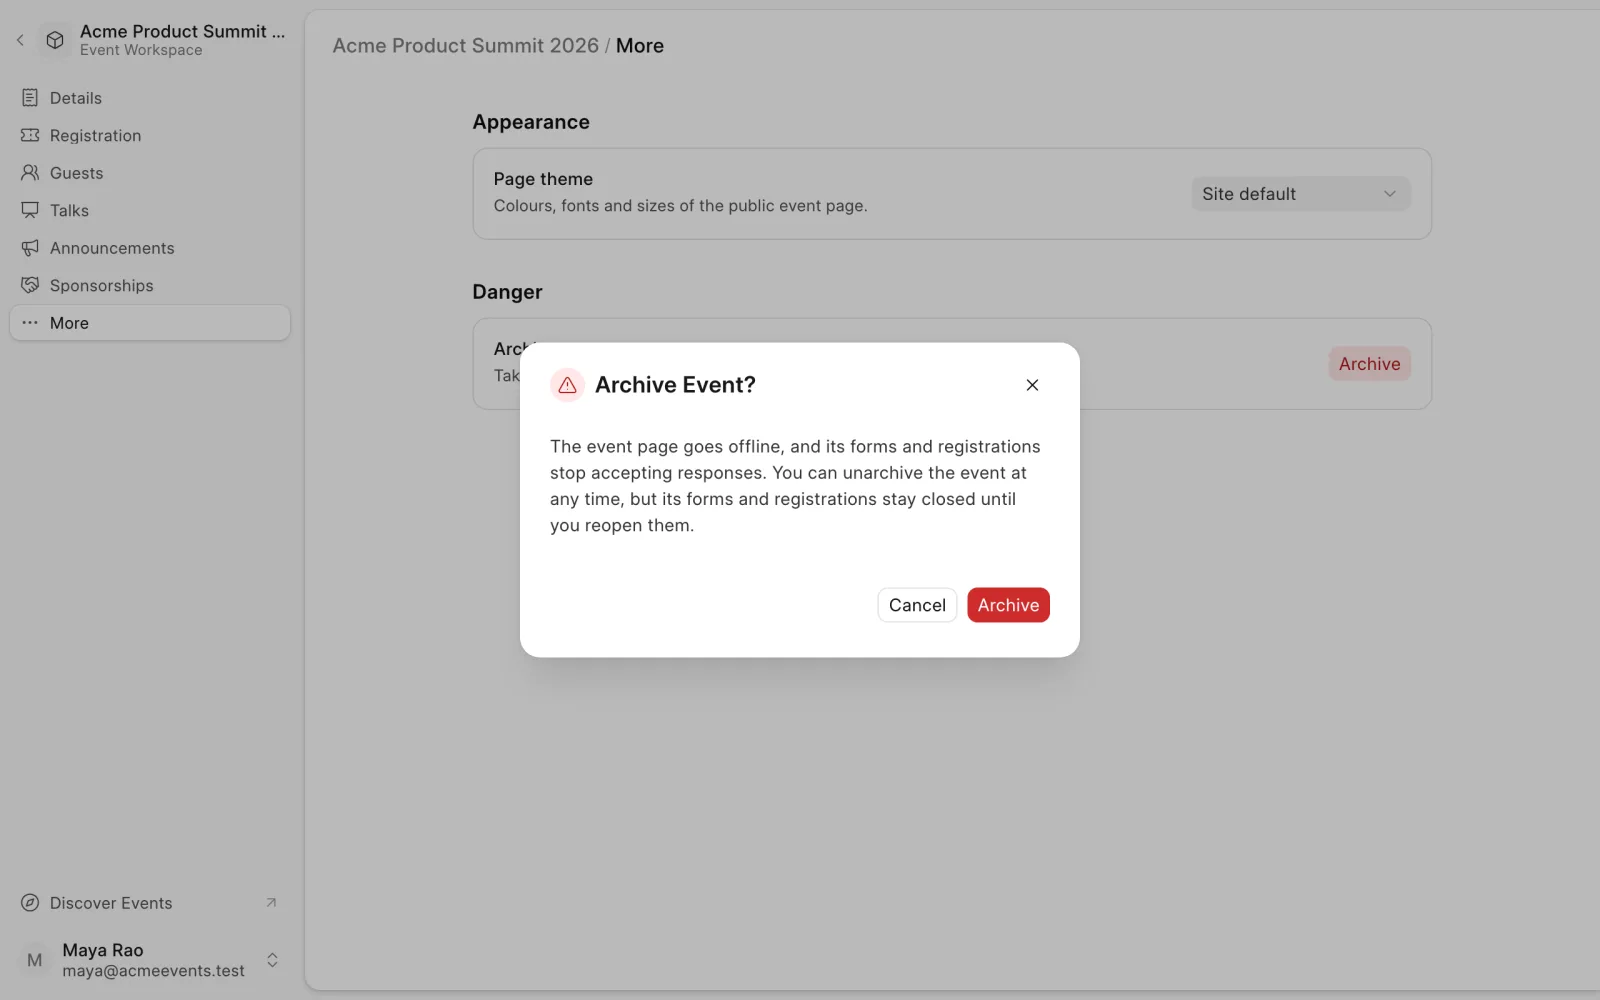The width and height of the screenshot is (1600, 1000).
Task: Click the external link arrow beside Discover Events
Action: click(271, 903)
